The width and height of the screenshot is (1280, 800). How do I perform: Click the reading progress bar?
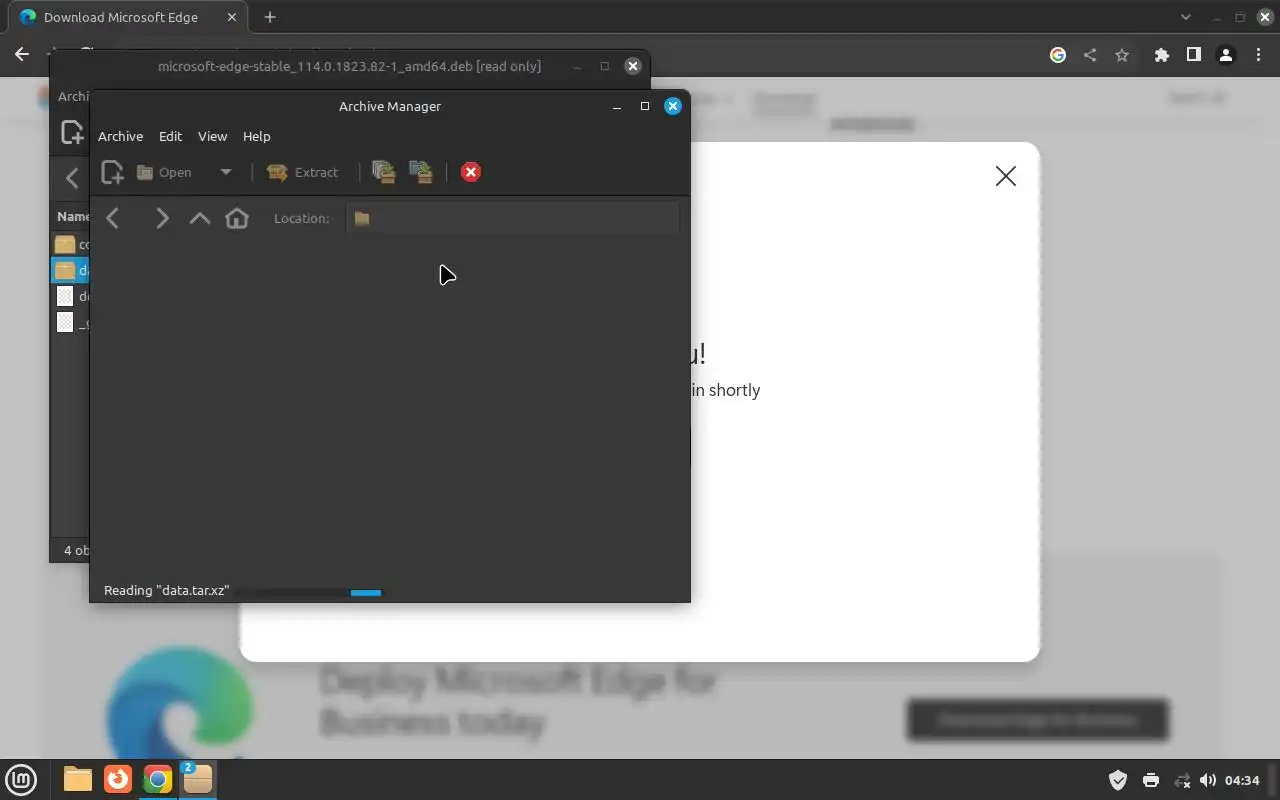(307, 592)
